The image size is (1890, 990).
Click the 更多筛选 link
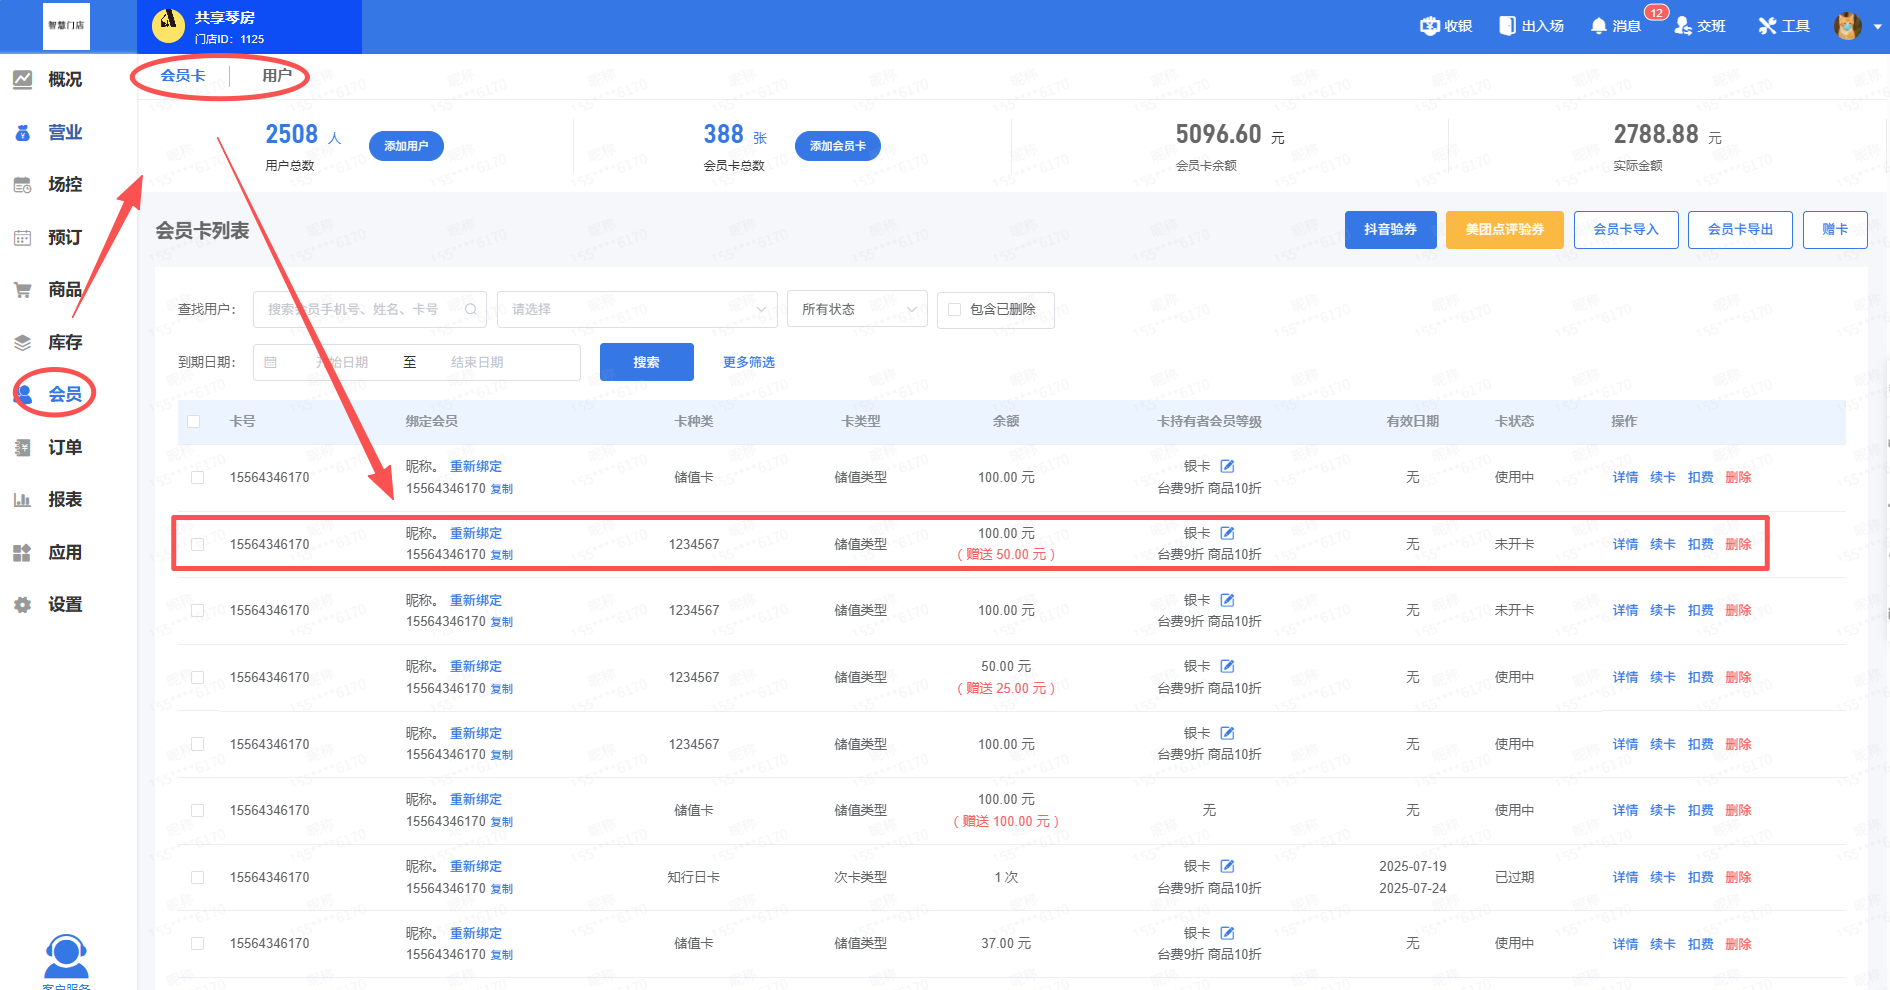[x=748, y=362]
